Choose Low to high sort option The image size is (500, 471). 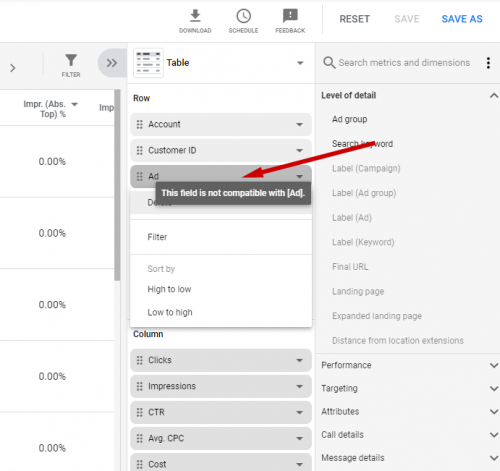click(170, 312)
